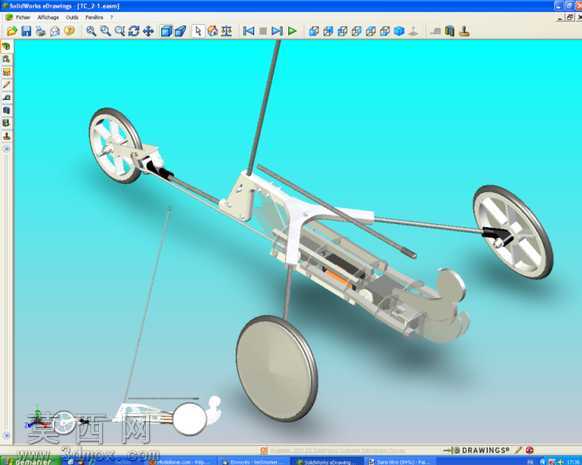Activate the Pan four-arrow tool
Image resolution: width=582 pixels, height=465 pixels.
(148, 31)
